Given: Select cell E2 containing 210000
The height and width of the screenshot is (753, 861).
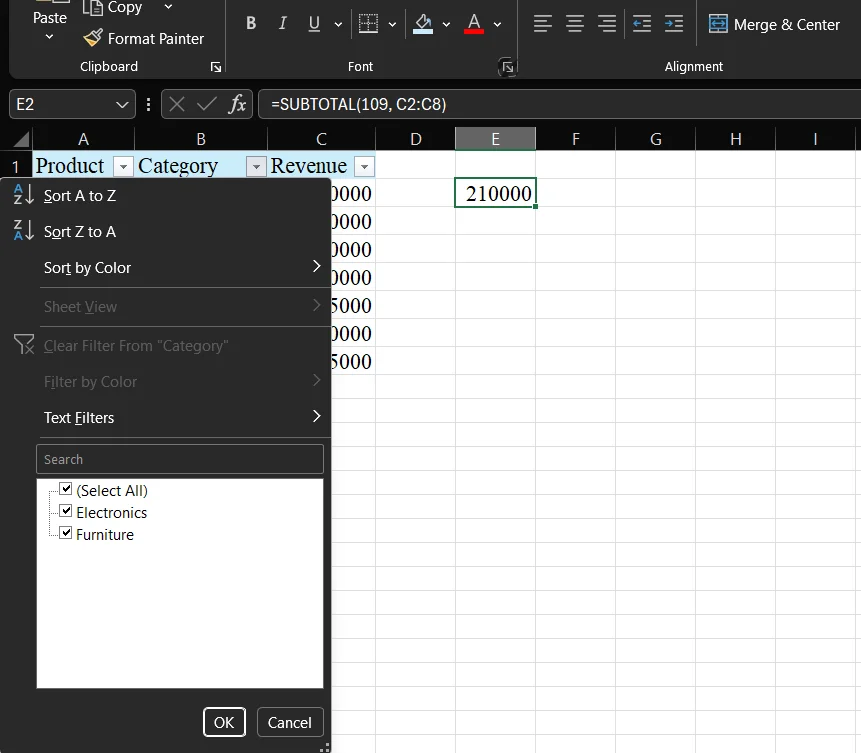Looking at the screenshot, I should click(495, 193).
